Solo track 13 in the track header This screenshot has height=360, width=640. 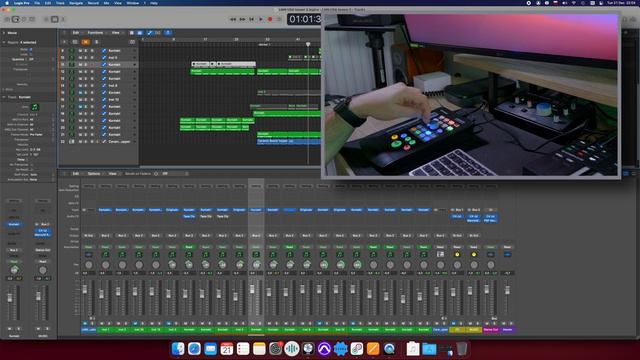click(86, 78)
